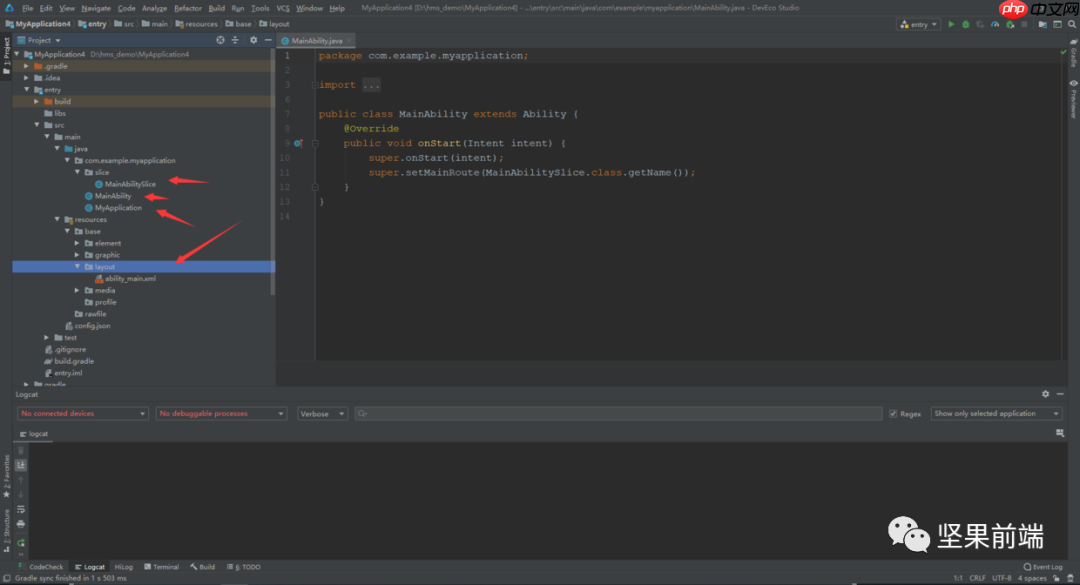This screenshot has width=1080, height=585.
Task: Open the Previewer side panel
Action: tap(1073, 100)
